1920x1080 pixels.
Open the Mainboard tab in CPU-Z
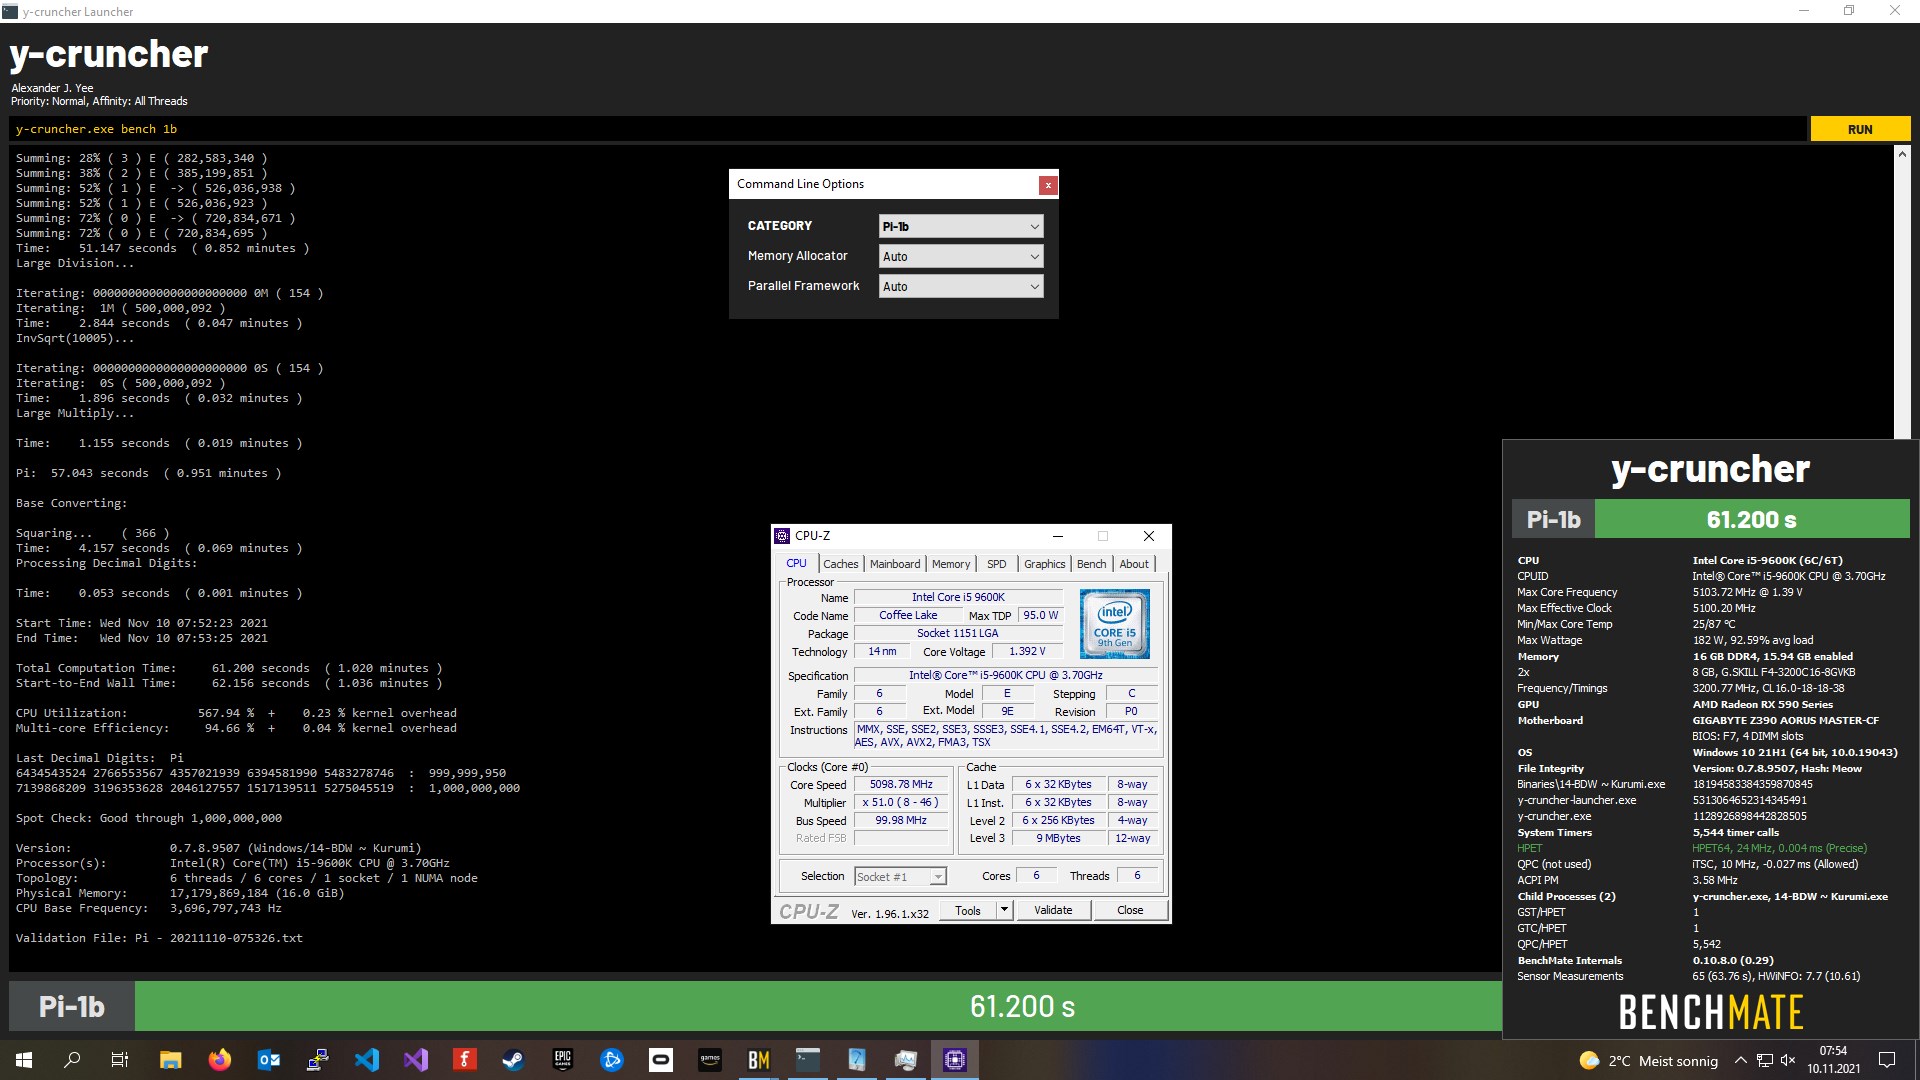click(x=894, y=564)
